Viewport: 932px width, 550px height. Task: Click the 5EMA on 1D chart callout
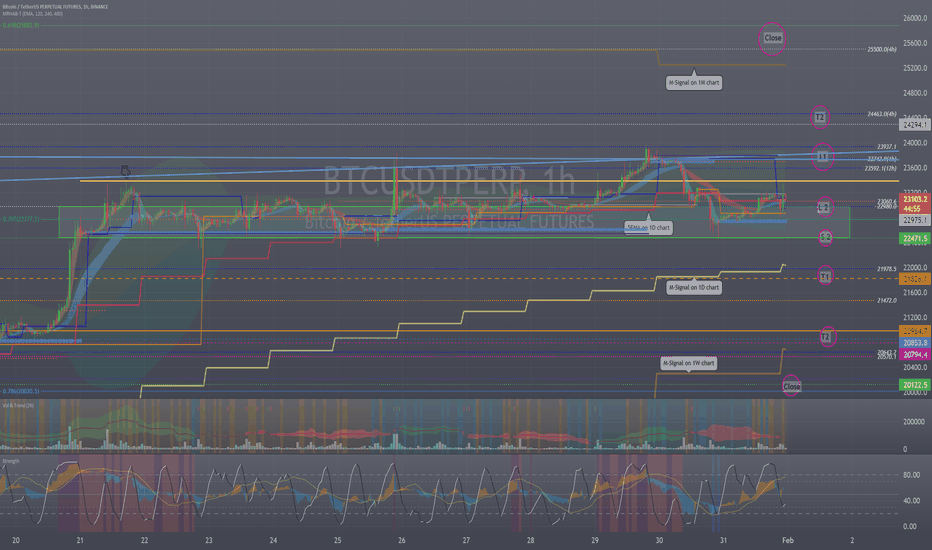pos(648,228)
